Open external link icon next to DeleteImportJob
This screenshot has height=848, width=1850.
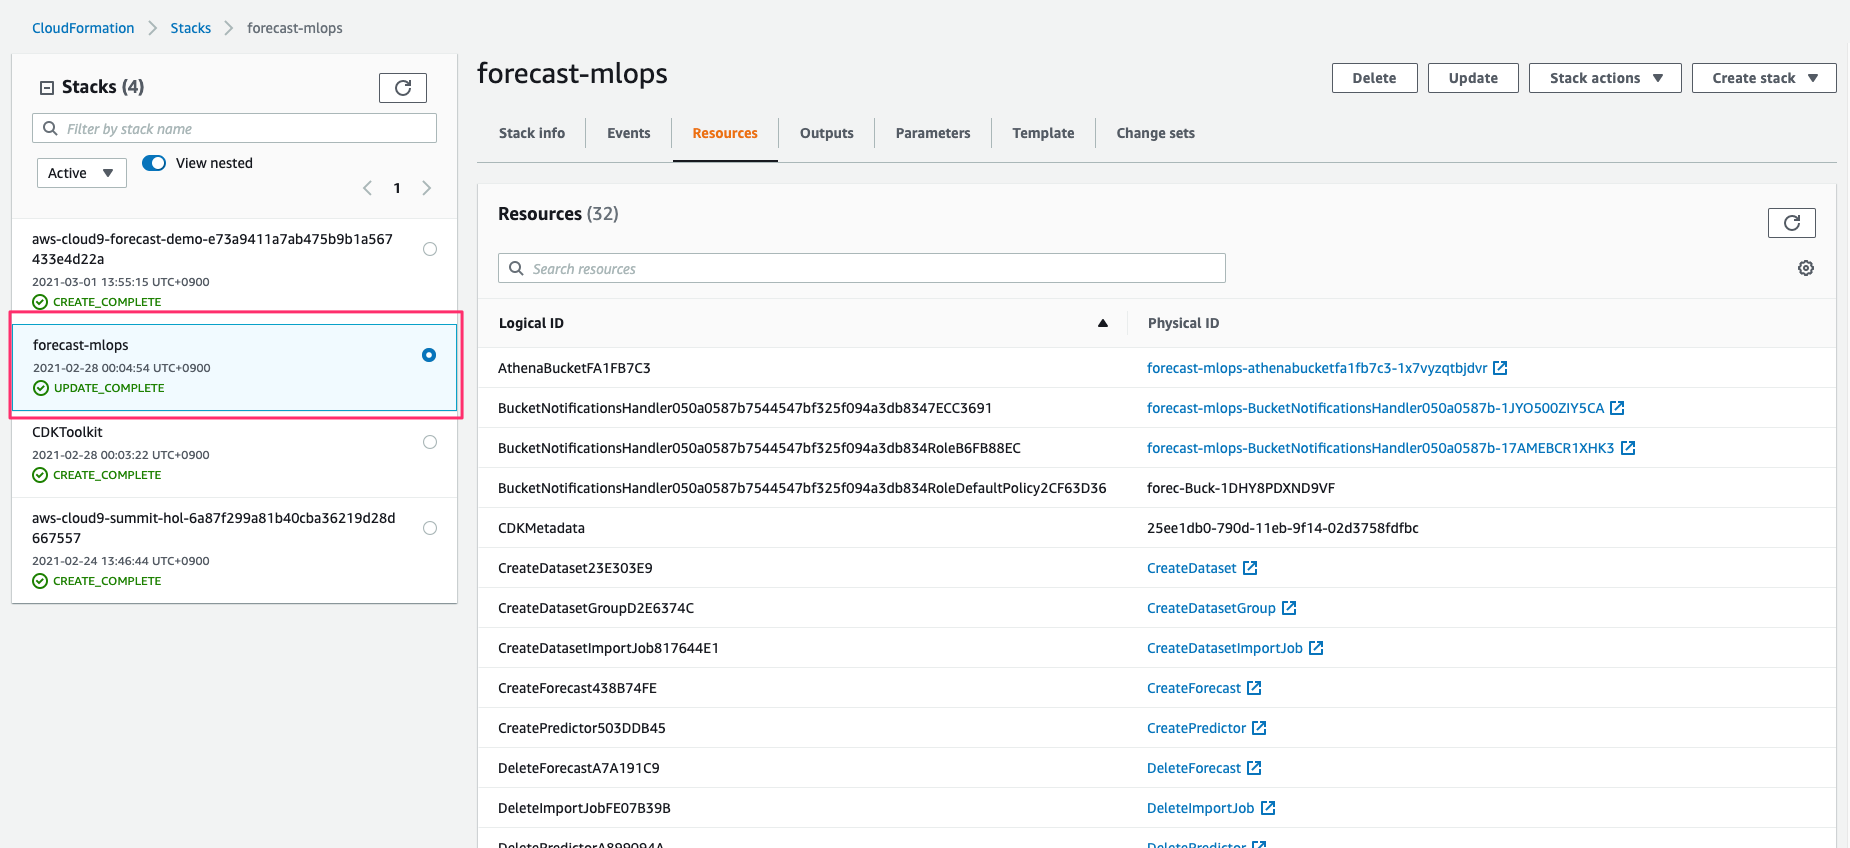click(x=1268, y=808)
